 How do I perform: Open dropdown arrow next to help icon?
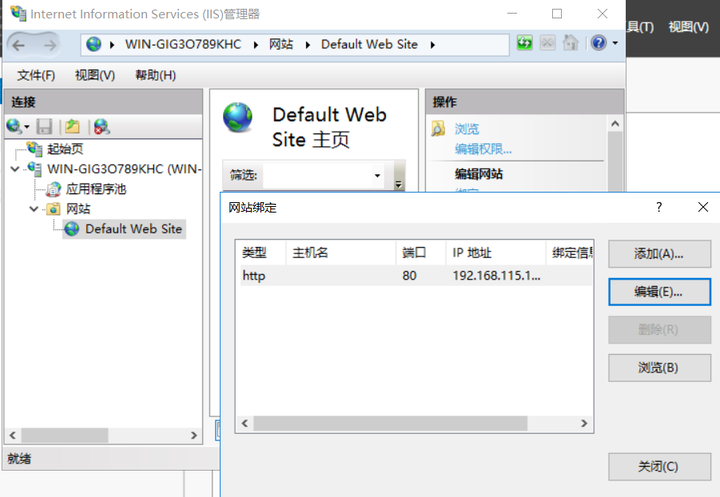615,43
